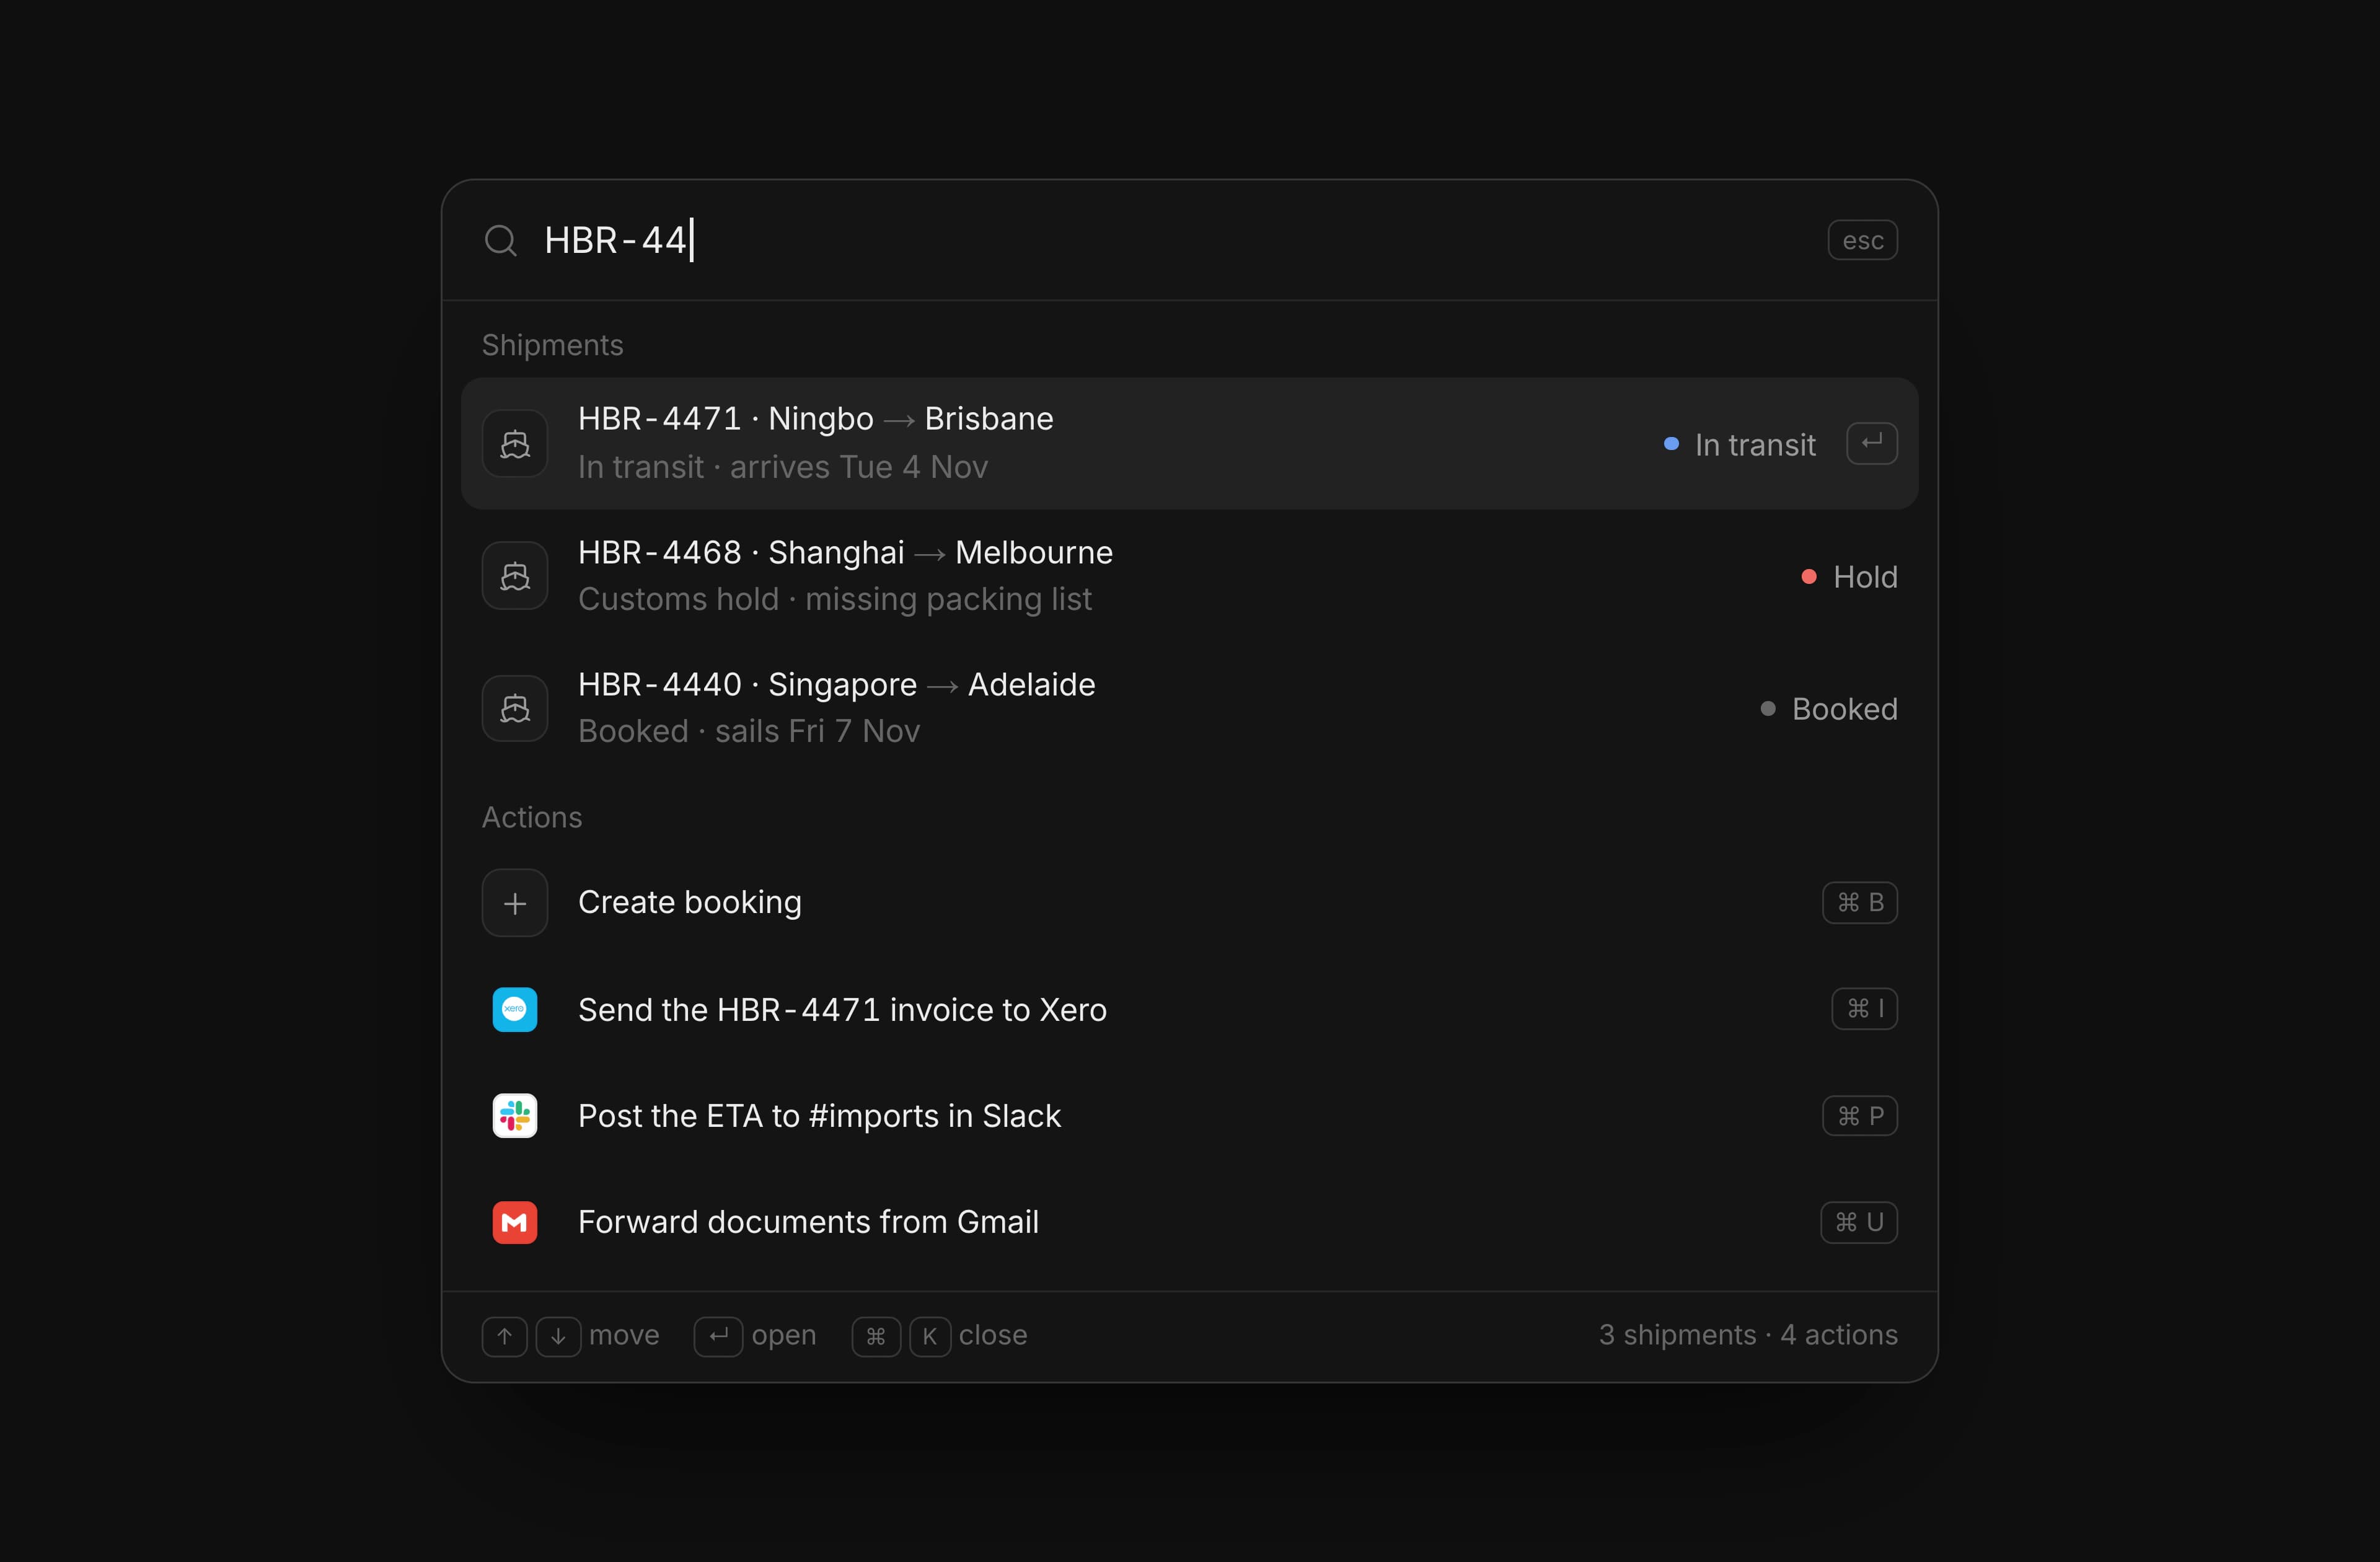2380x1562 pixels.
Task: Click the Shipments section header
Action: click(x=553, y=345)
